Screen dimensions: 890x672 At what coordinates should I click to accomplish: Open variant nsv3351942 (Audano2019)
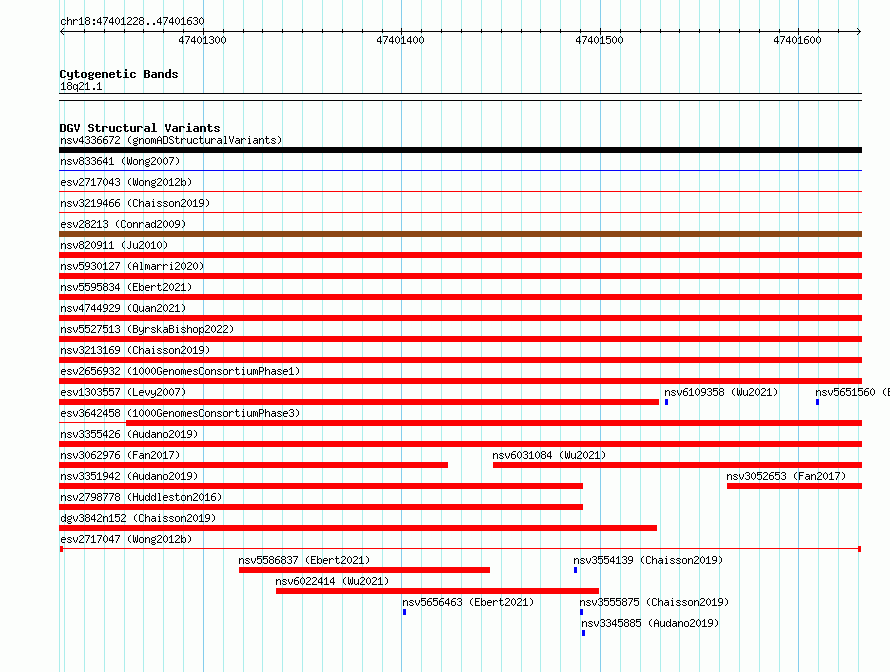129,476
